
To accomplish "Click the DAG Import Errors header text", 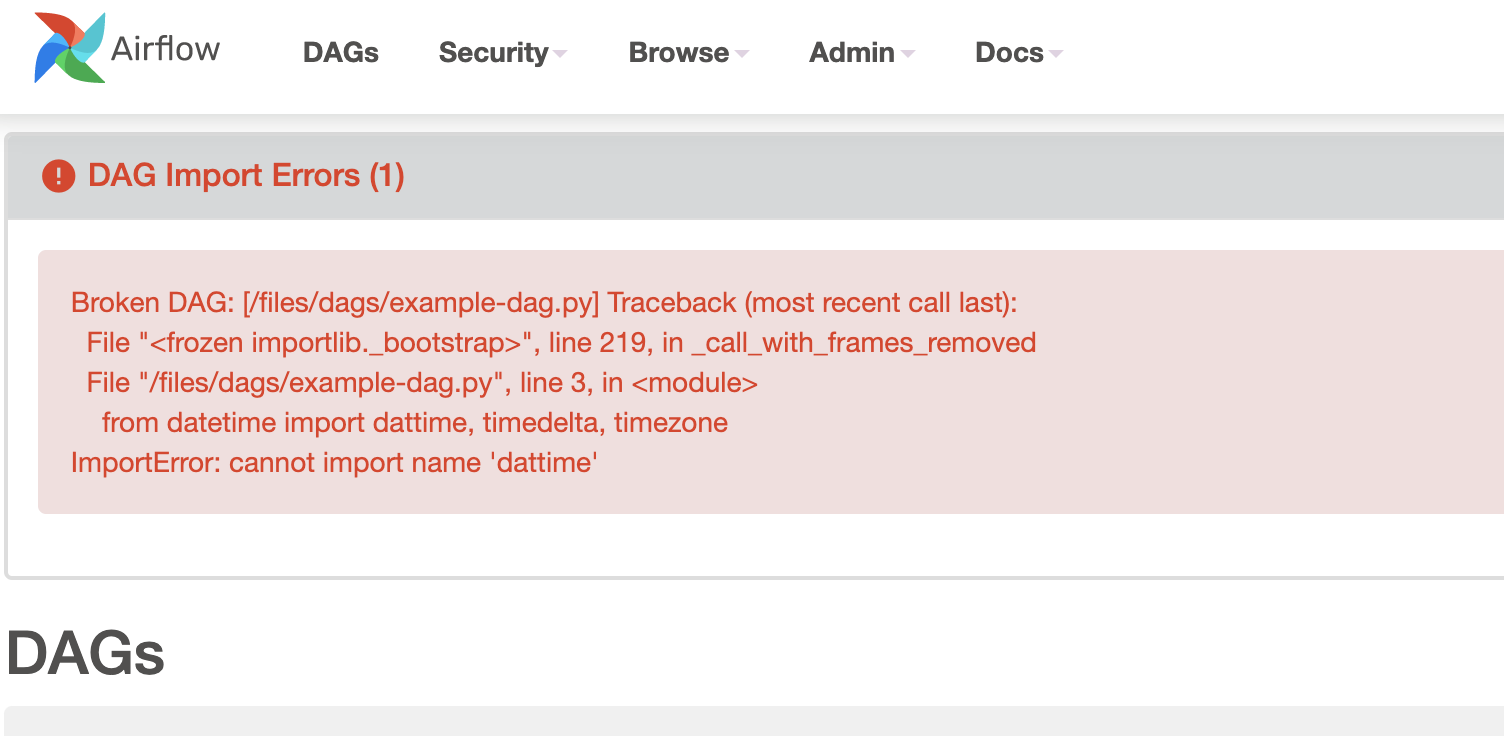I will tap(245, 175).
